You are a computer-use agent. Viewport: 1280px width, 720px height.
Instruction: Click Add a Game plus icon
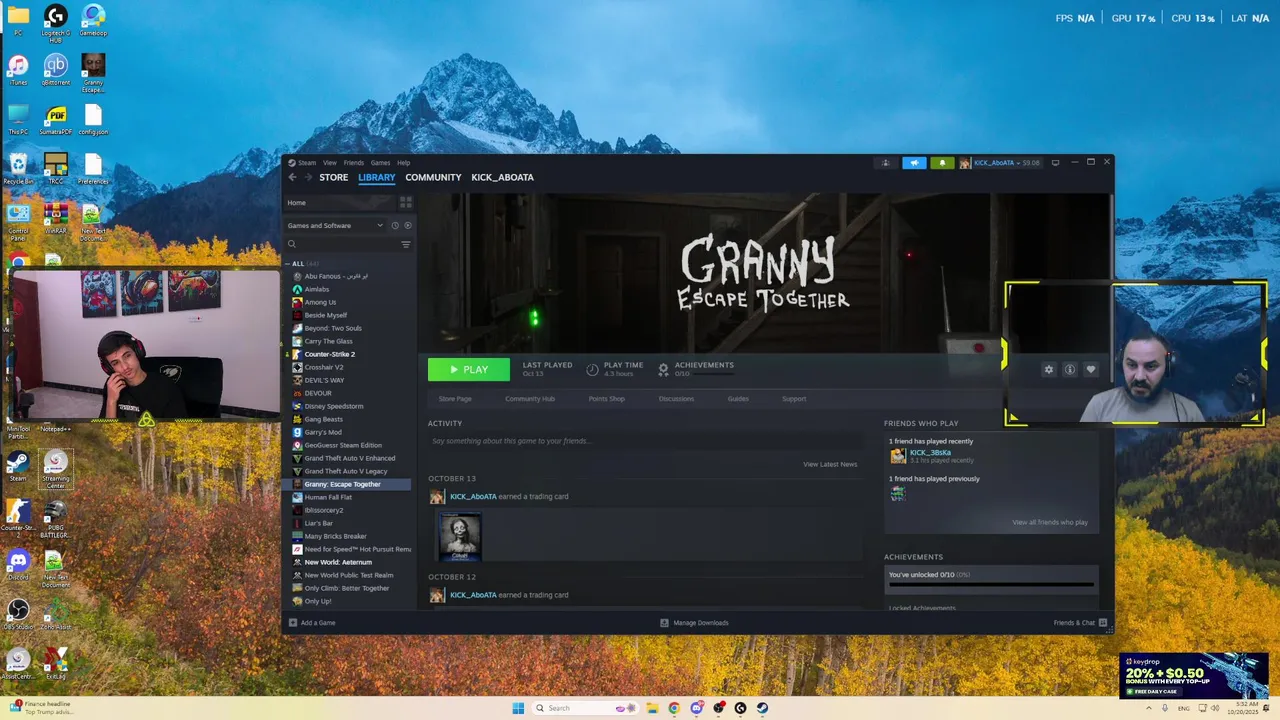click(293, 623)
